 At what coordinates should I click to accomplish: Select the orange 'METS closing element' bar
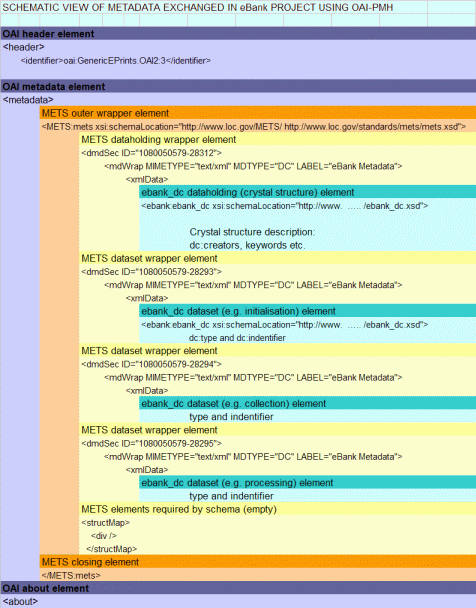[258, 562]
